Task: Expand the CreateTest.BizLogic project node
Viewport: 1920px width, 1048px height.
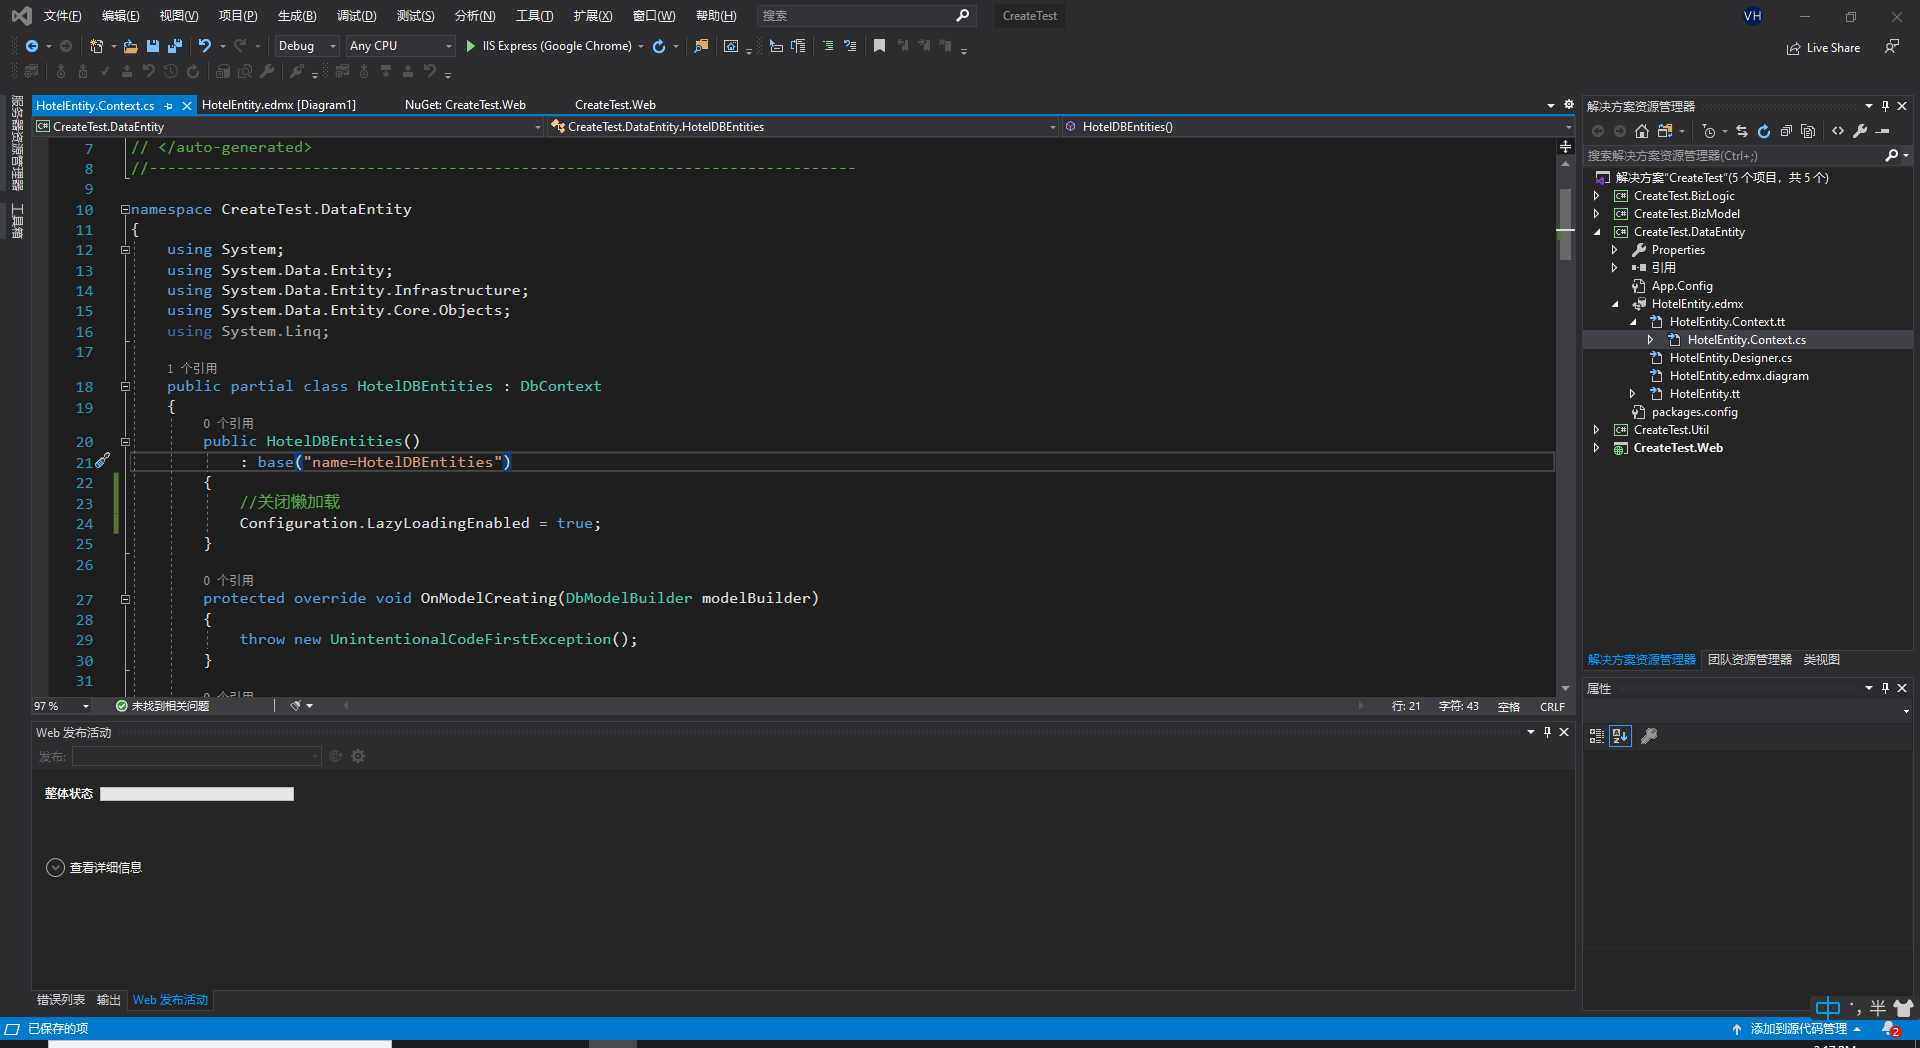Action: tap(1597, 196)
